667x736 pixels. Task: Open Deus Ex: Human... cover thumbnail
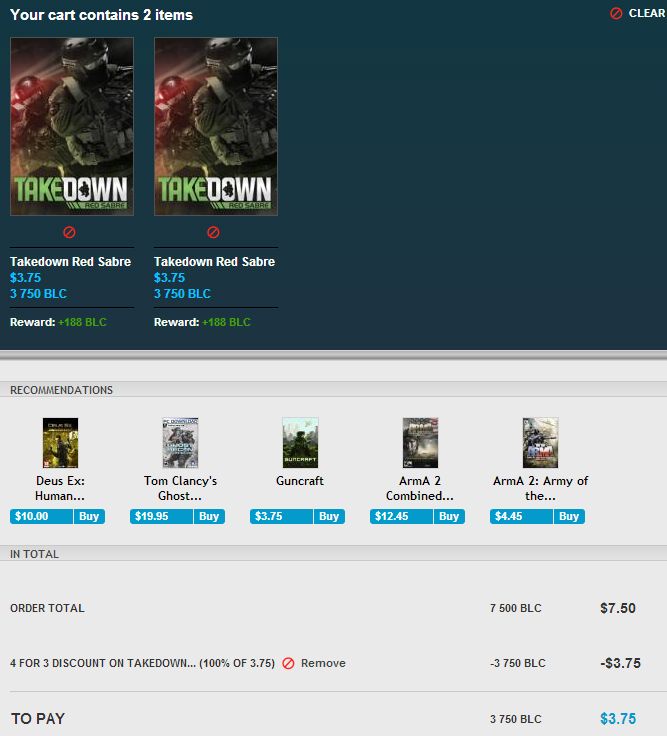click(60, 443)
